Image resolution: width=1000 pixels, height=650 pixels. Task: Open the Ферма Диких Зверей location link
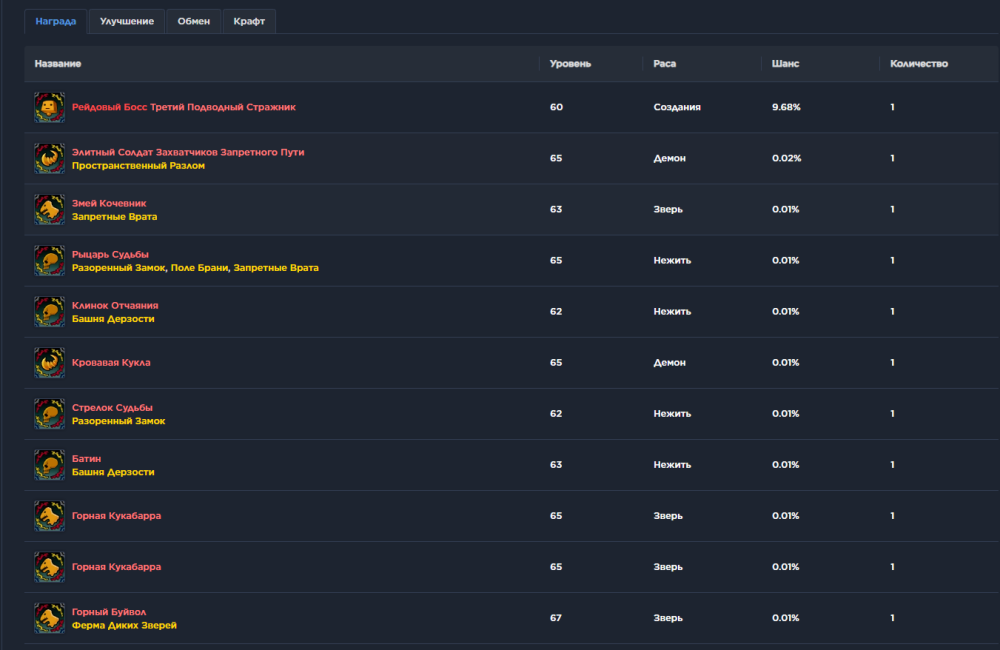pyautogui.click(x=124, y=625)
